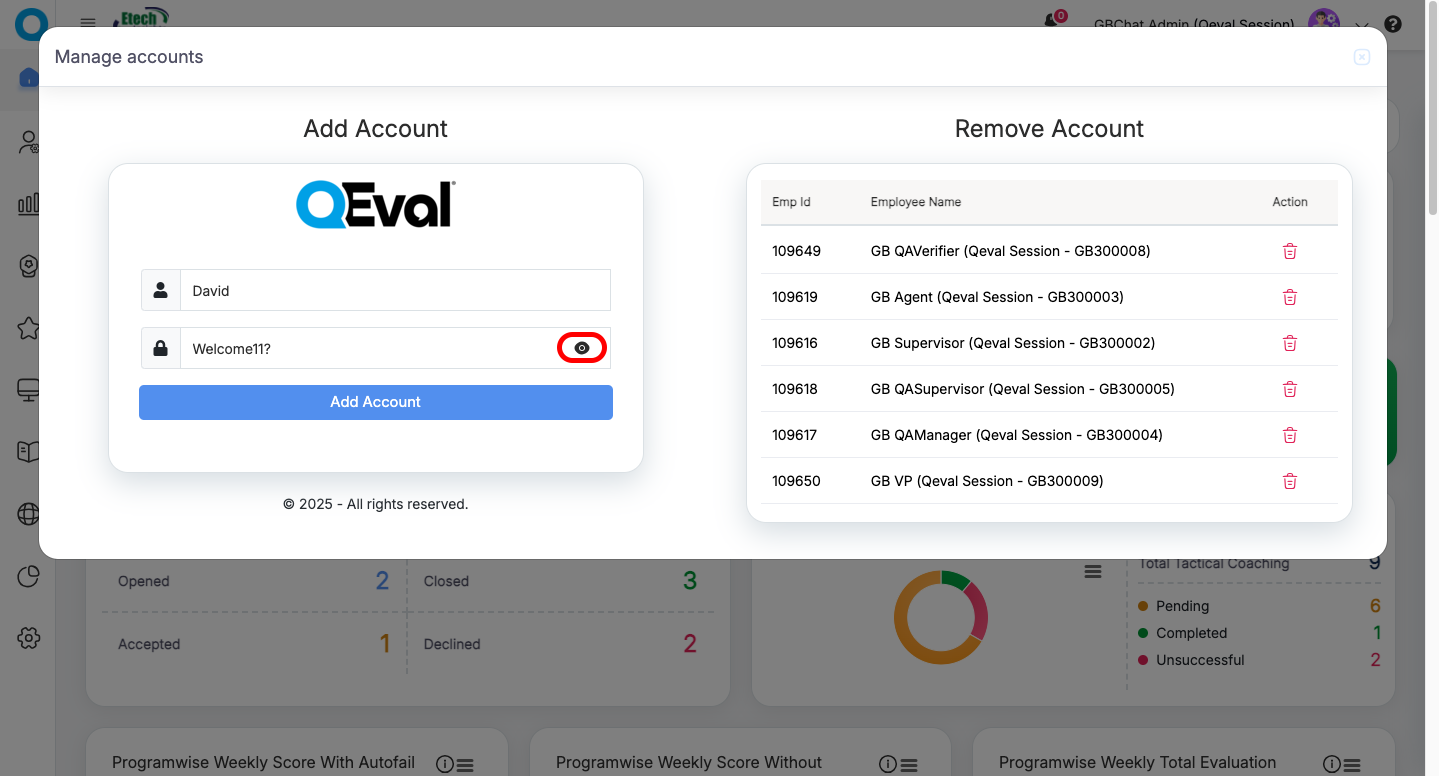This screenshot has width=1439, height=776.
Task: Click trash icon for GB Supervisor
Action: (x=1289, y=343)
